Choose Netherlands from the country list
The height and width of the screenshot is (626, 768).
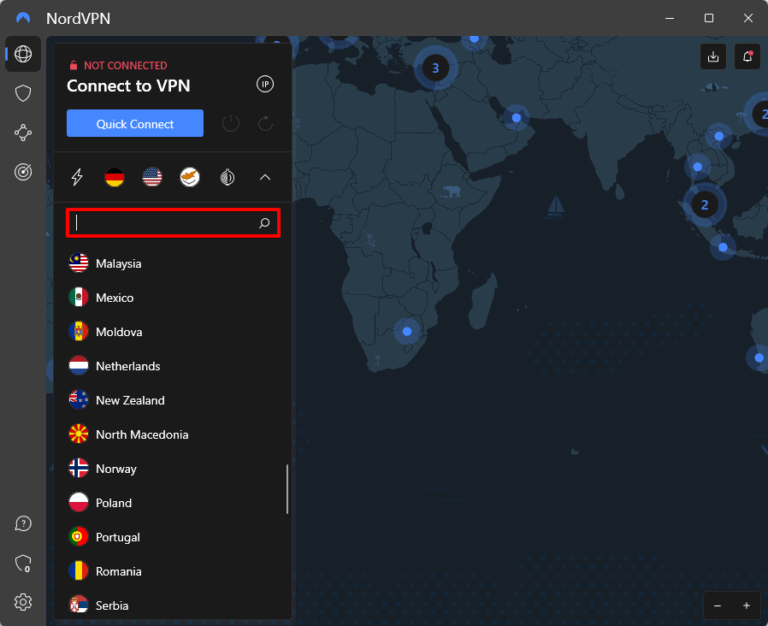tap(127, 367)
